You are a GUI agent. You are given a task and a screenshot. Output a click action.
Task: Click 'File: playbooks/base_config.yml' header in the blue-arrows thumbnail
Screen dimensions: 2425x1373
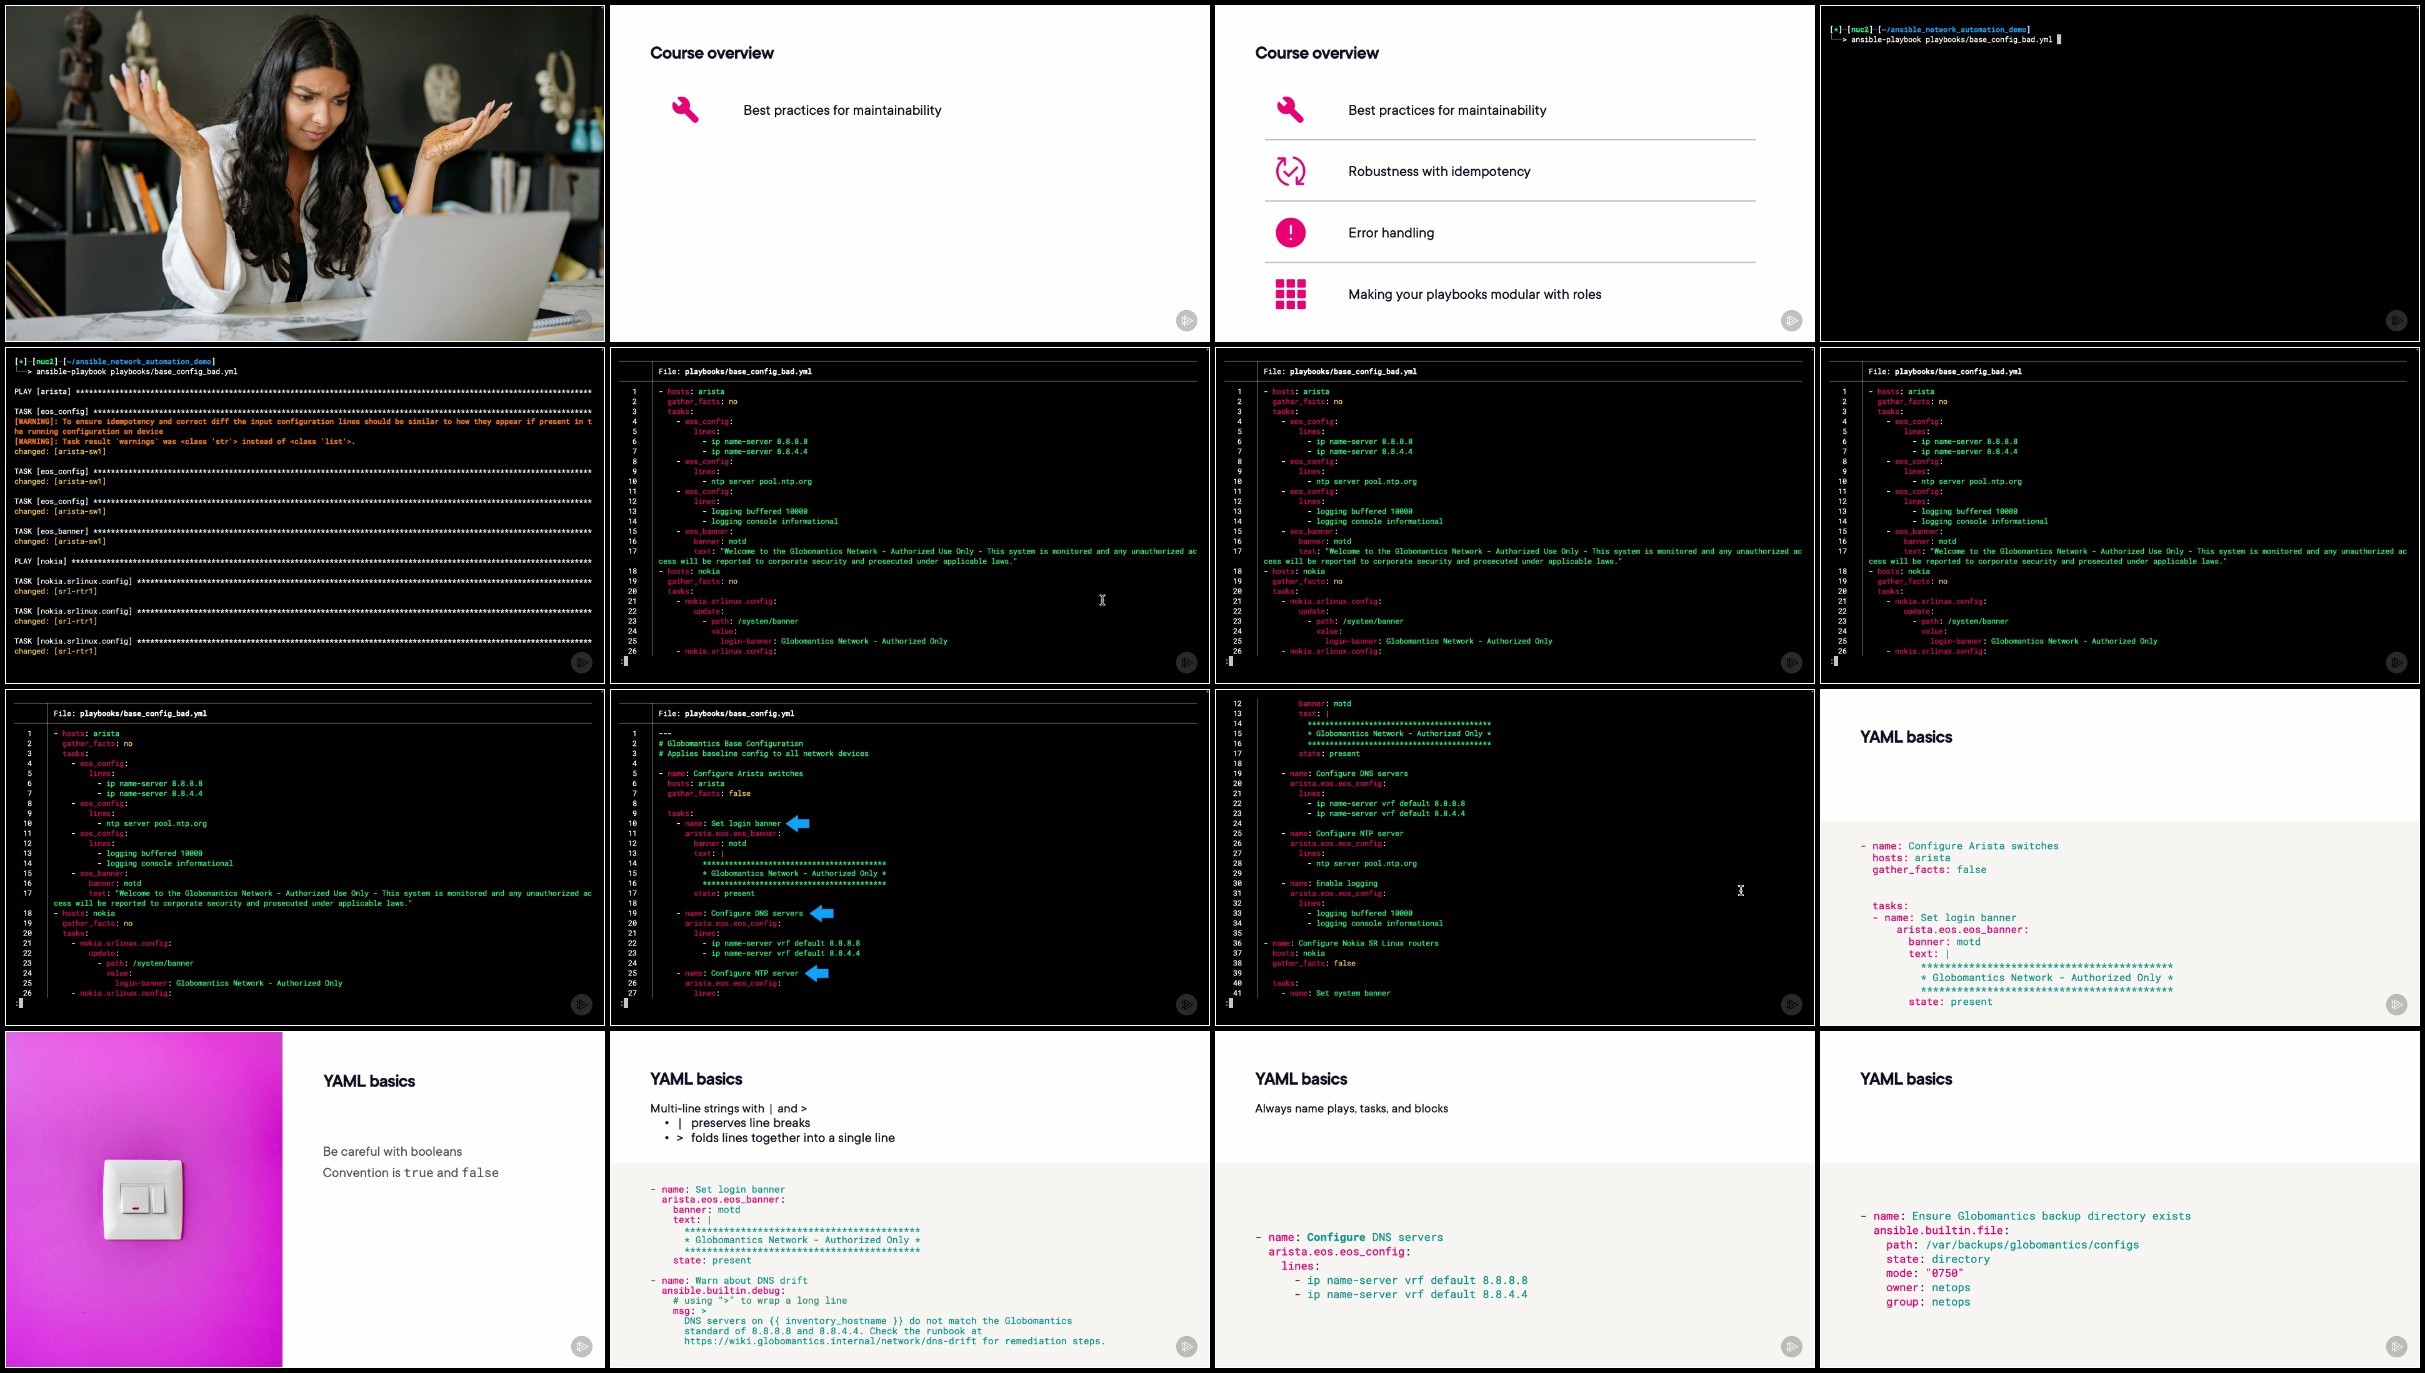726,714
